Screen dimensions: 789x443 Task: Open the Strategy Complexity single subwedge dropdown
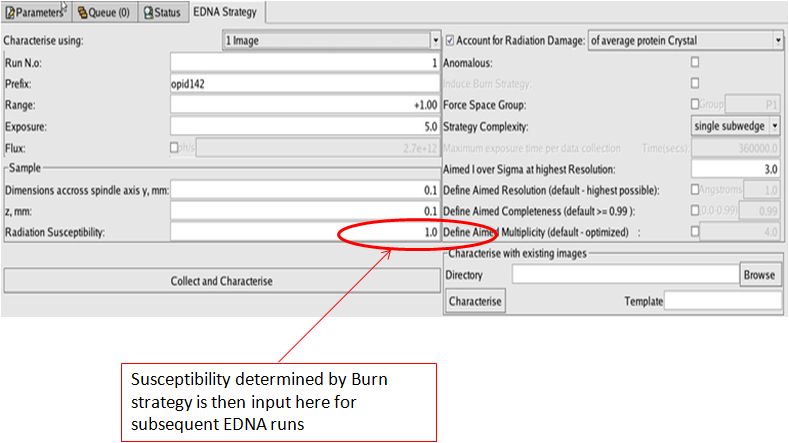[736, 126]
